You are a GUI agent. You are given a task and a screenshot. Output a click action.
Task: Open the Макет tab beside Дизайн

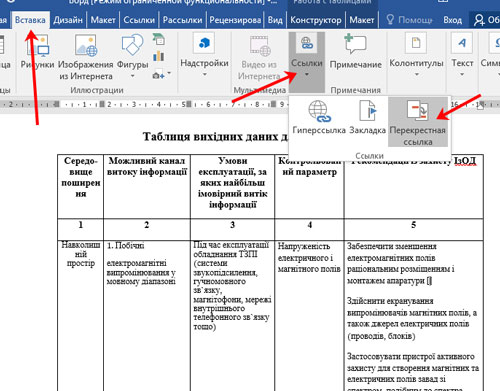point(103,20)
